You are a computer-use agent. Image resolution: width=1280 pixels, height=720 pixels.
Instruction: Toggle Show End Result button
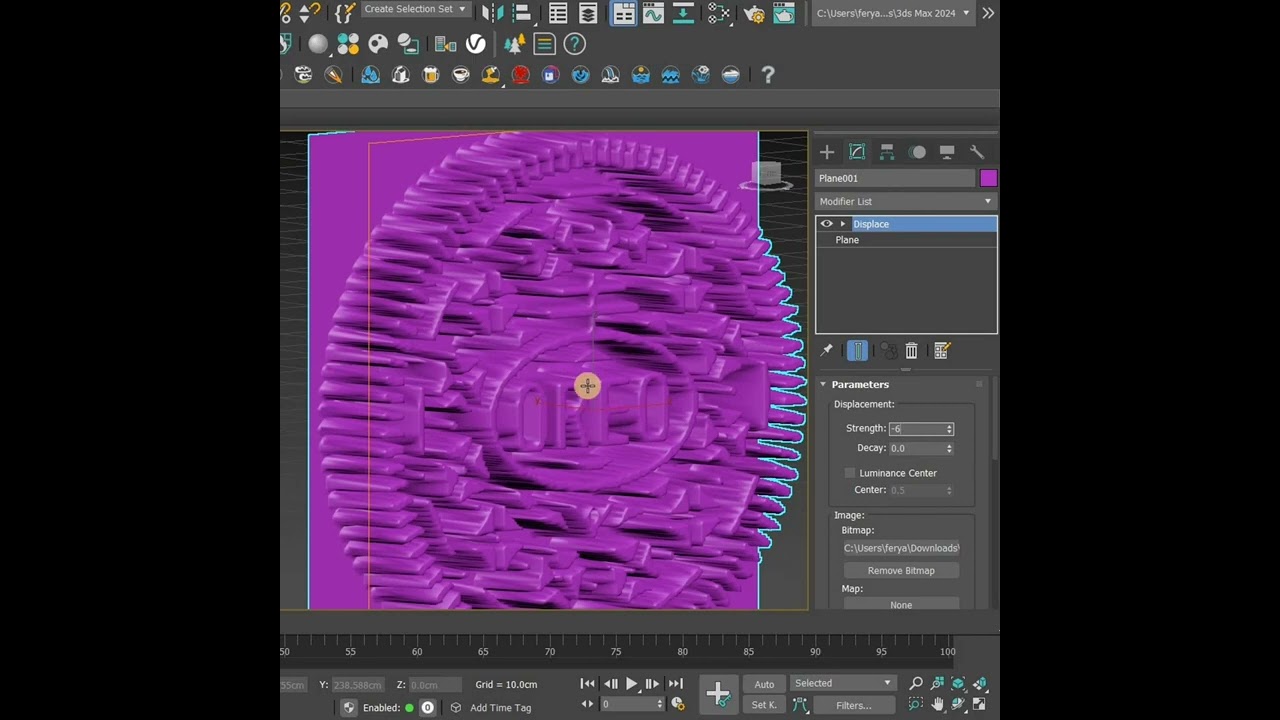pos(857,351)
